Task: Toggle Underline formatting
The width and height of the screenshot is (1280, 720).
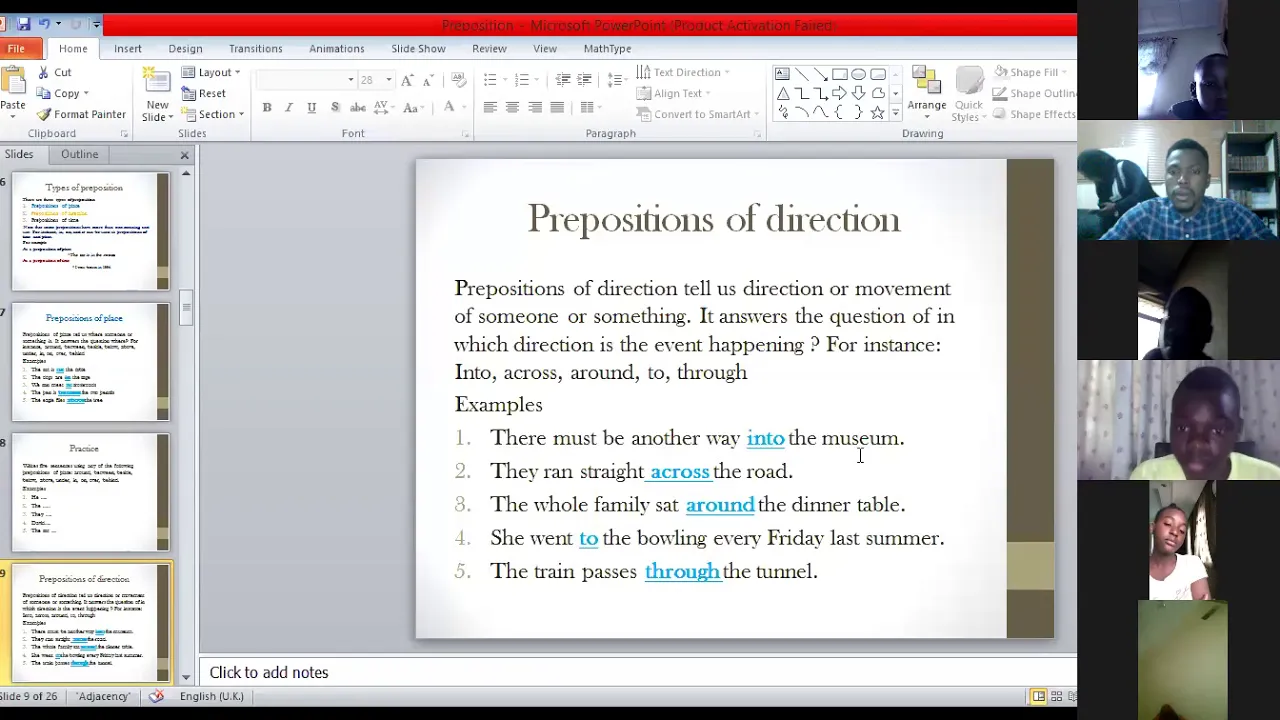Action: tap(312, 107)
